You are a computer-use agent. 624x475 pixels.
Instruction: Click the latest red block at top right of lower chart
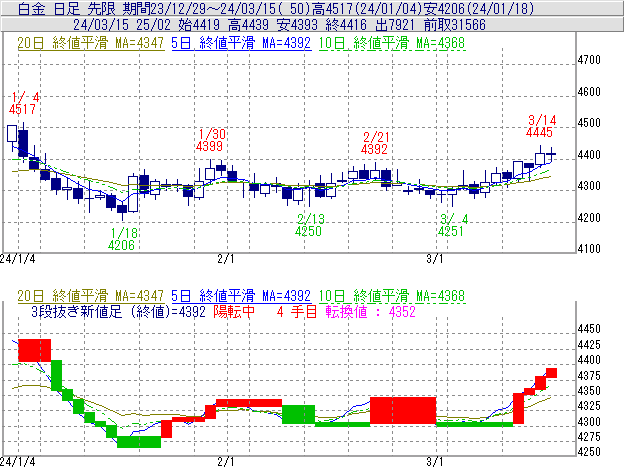[x=551, y=373]
